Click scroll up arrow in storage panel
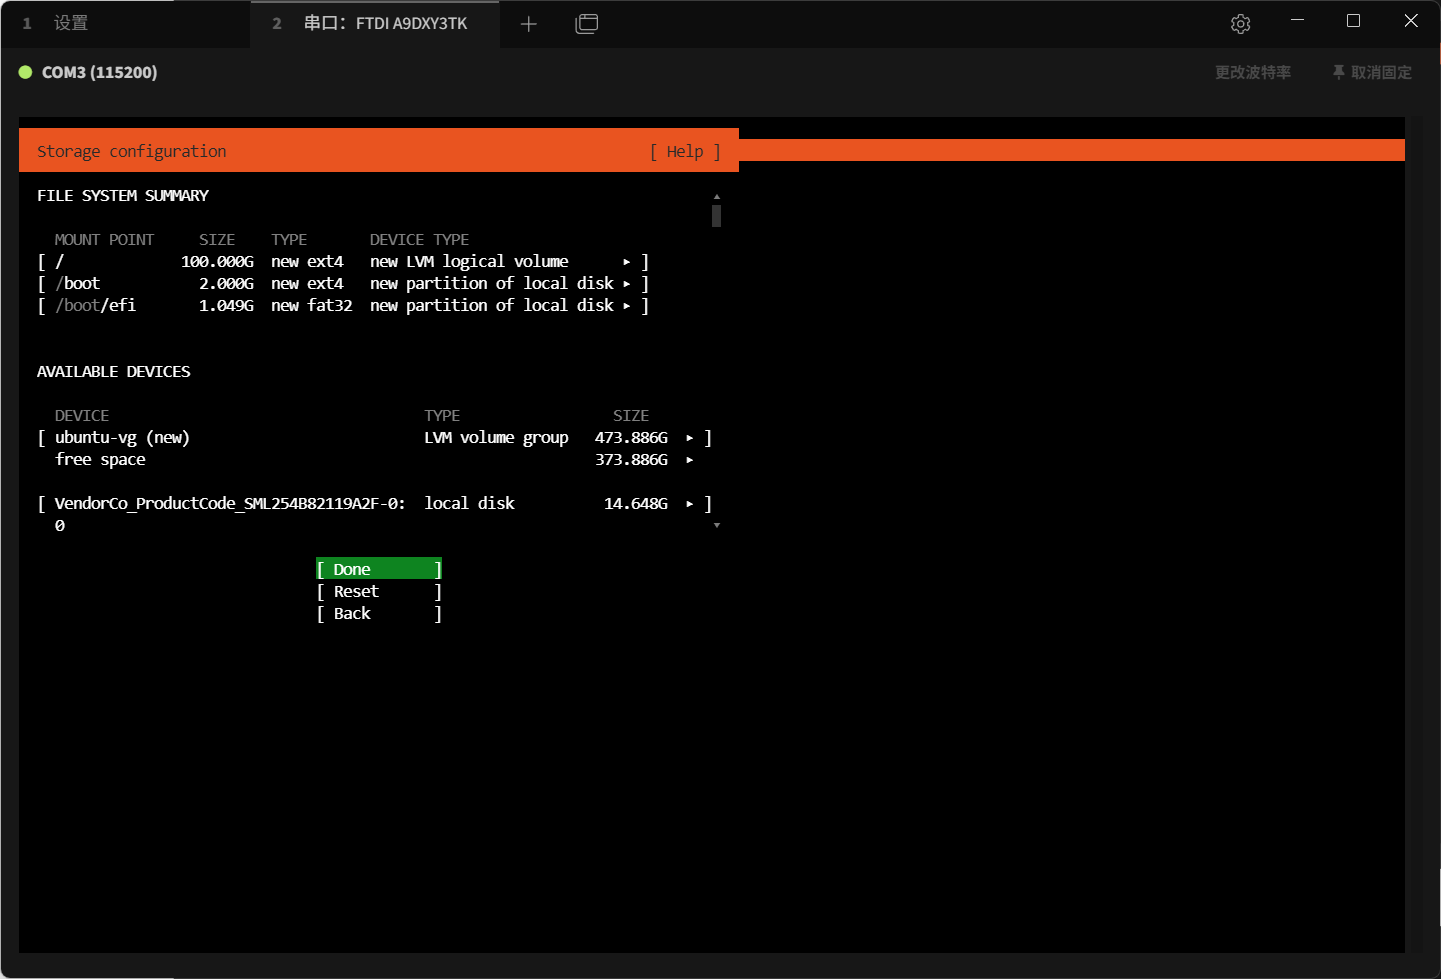 (716, 197)
